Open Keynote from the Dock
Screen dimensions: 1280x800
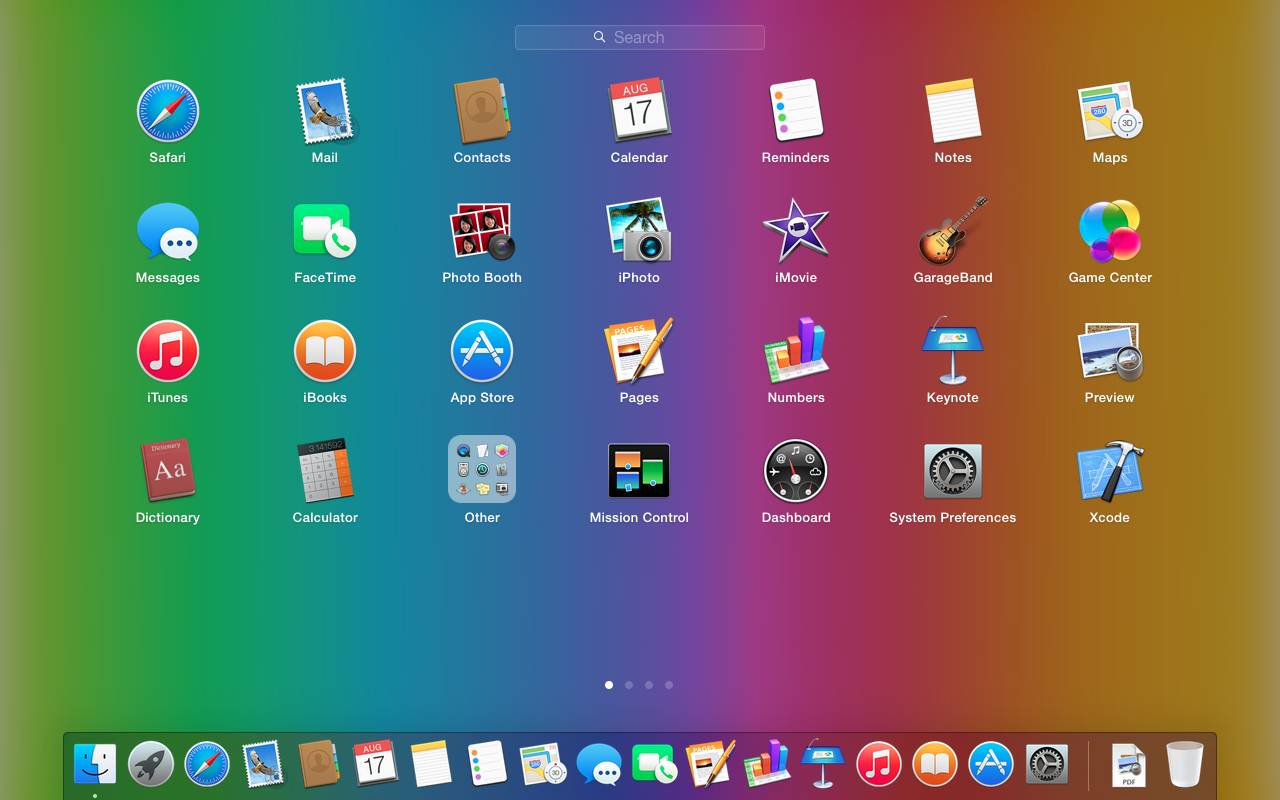pos(823,765)
